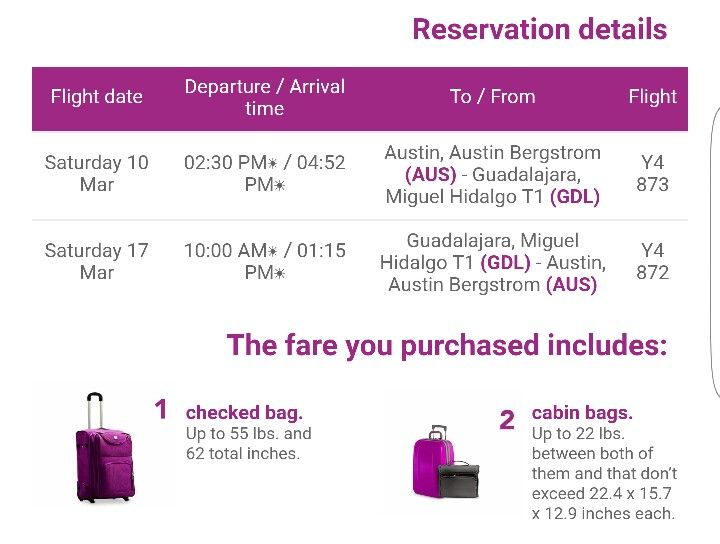The width and height of the screenshot is (720, 544).
Task: Click the Reservation details heading
Action: (540, 29)
